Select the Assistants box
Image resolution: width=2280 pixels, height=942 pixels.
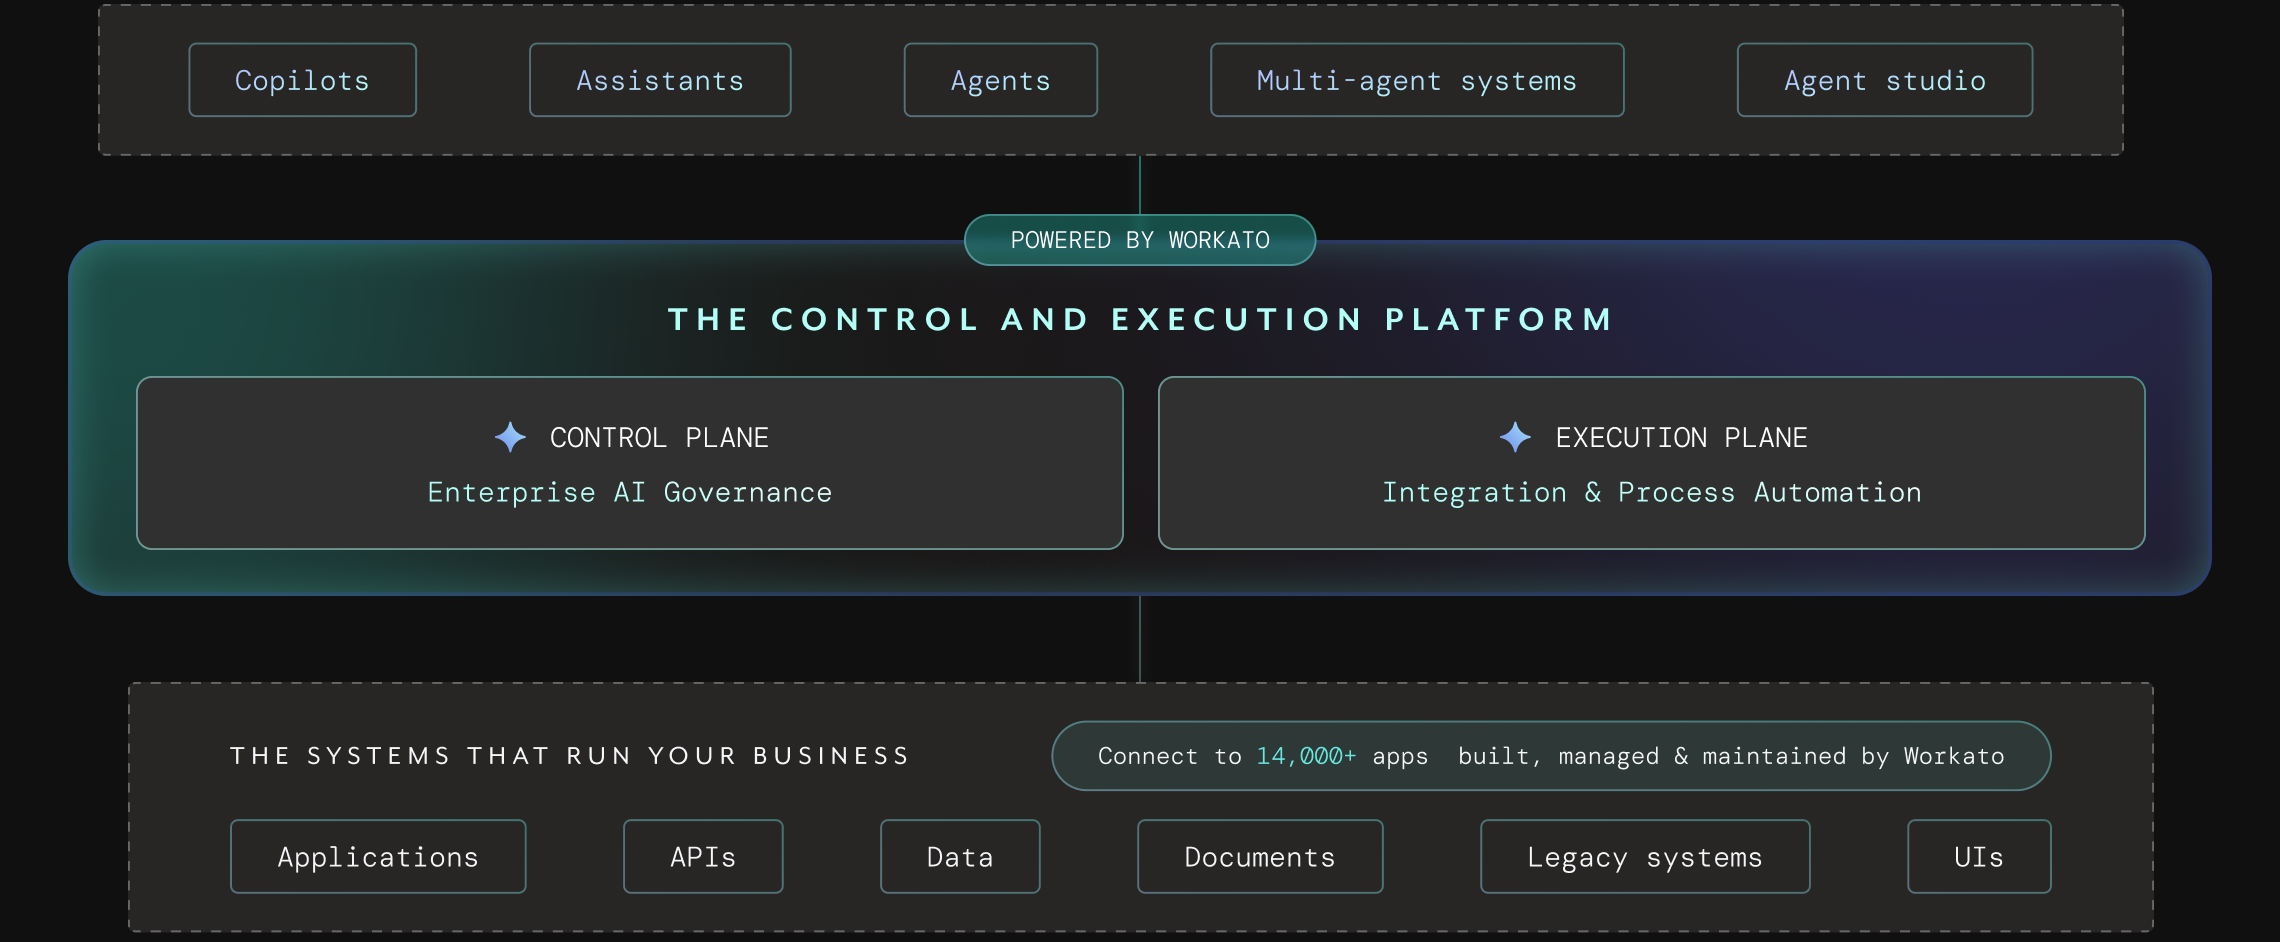[660, 80]
